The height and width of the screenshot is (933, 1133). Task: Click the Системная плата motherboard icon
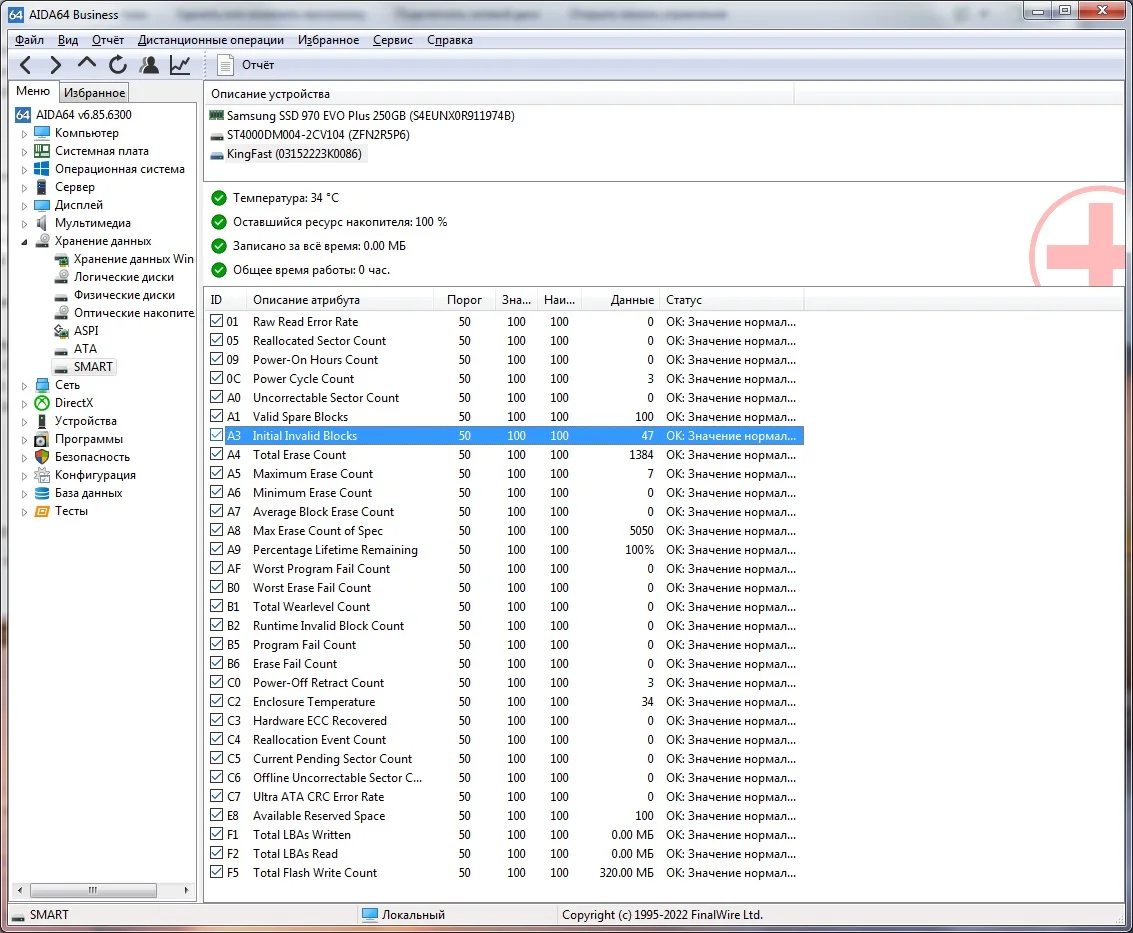click(42, 151)
